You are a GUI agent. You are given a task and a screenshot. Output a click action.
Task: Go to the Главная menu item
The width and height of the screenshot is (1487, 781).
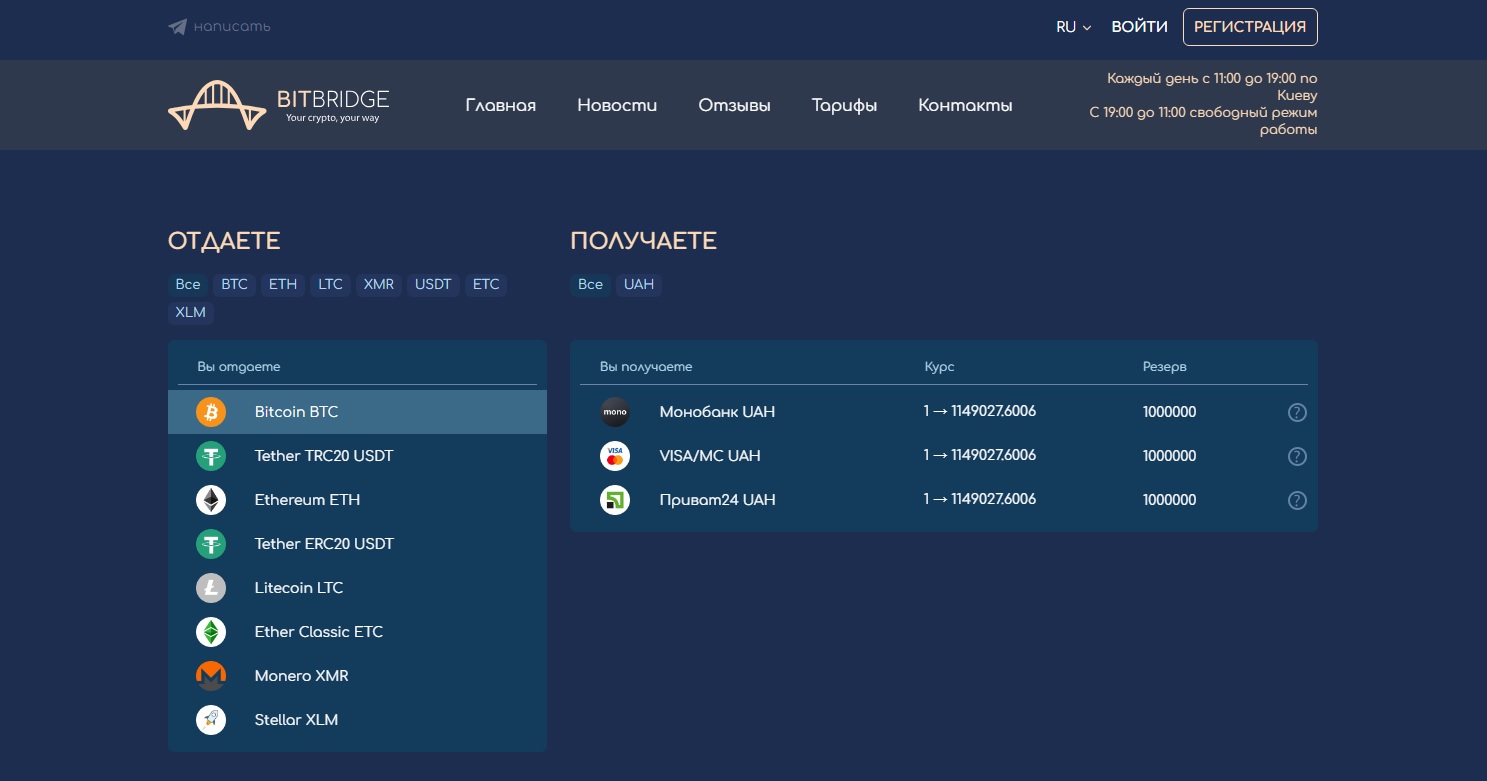tap(501, 105)
